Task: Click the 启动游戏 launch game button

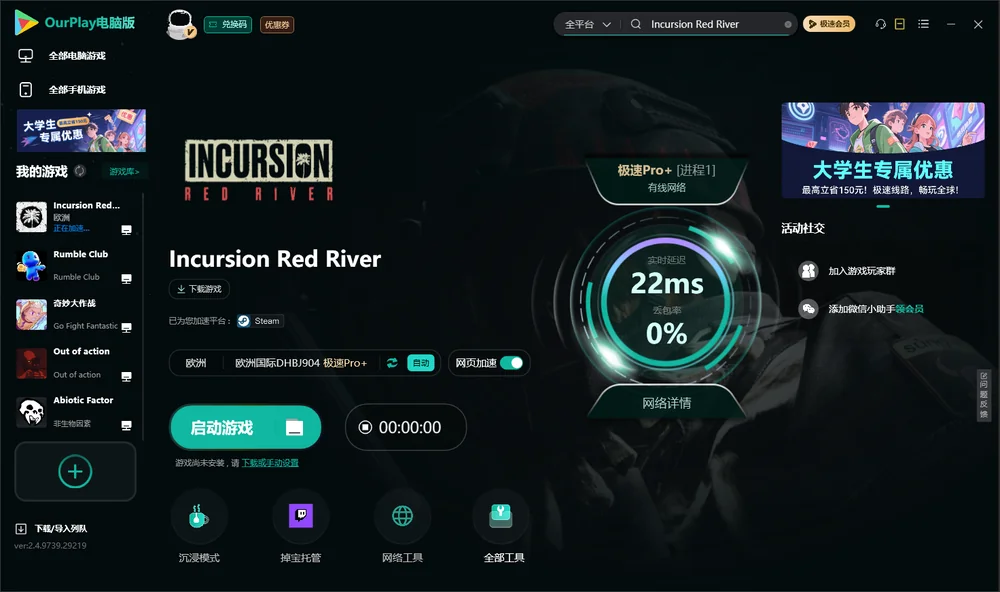Action: coord(246,427)
